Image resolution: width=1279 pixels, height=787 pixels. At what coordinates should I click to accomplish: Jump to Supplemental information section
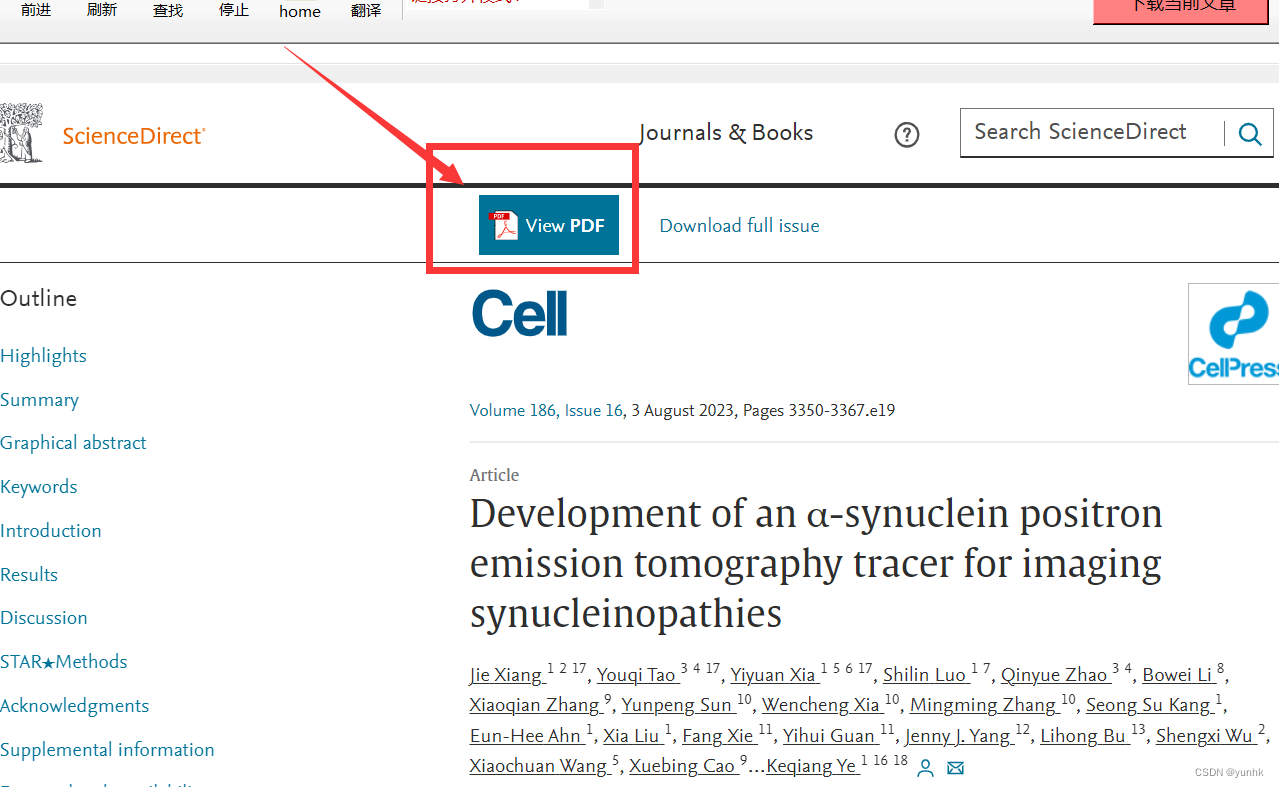point(107,750)
